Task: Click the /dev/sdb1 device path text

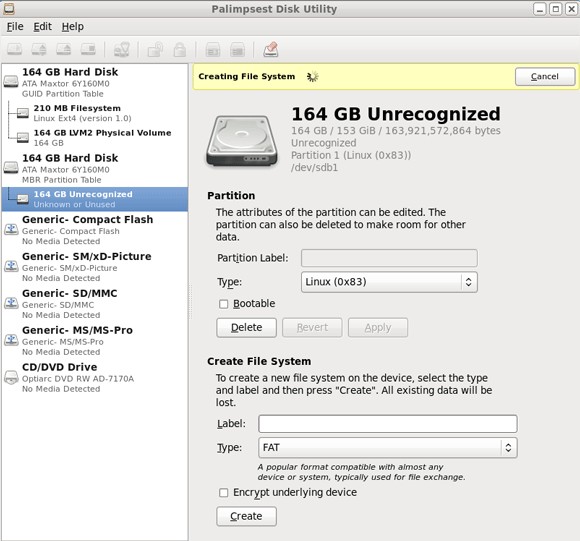Action: tap(314, 168)
